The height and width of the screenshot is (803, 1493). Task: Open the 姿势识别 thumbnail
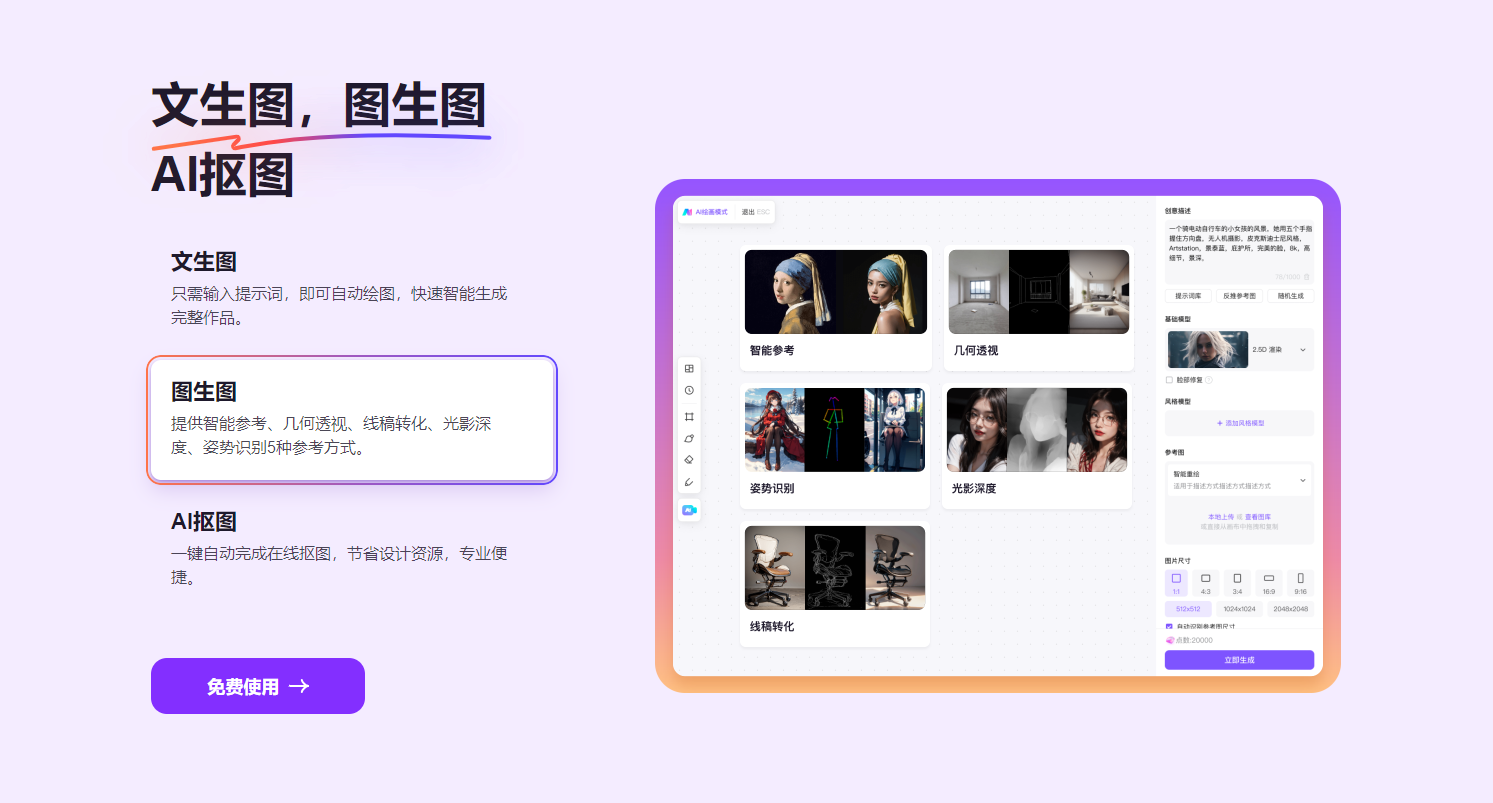(833, 429)
